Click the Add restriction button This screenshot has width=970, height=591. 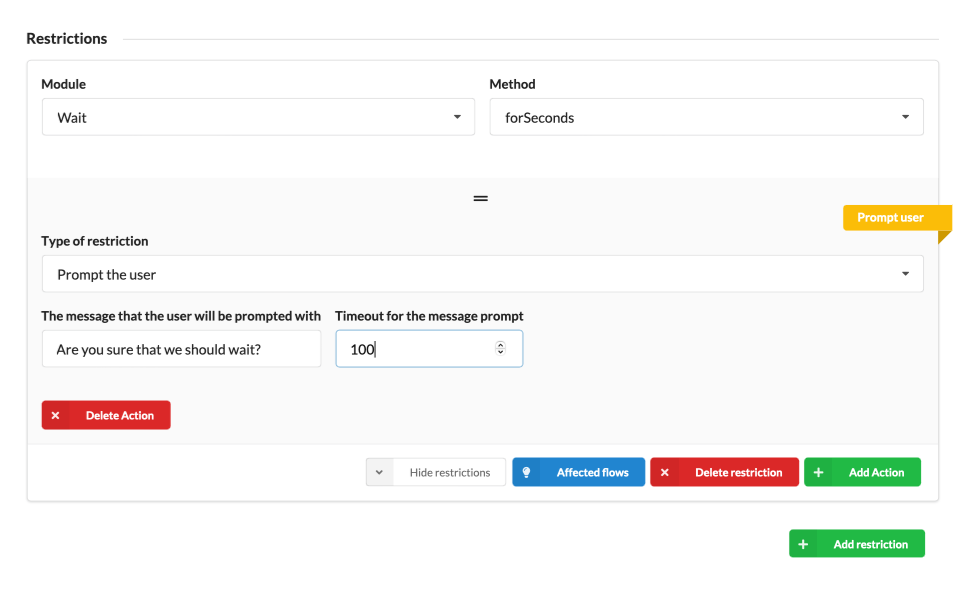click(x=857, y=544)
